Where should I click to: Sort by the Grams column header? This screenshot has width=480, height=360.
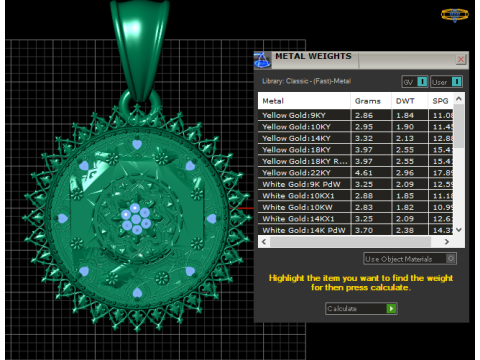pos(371,101)
